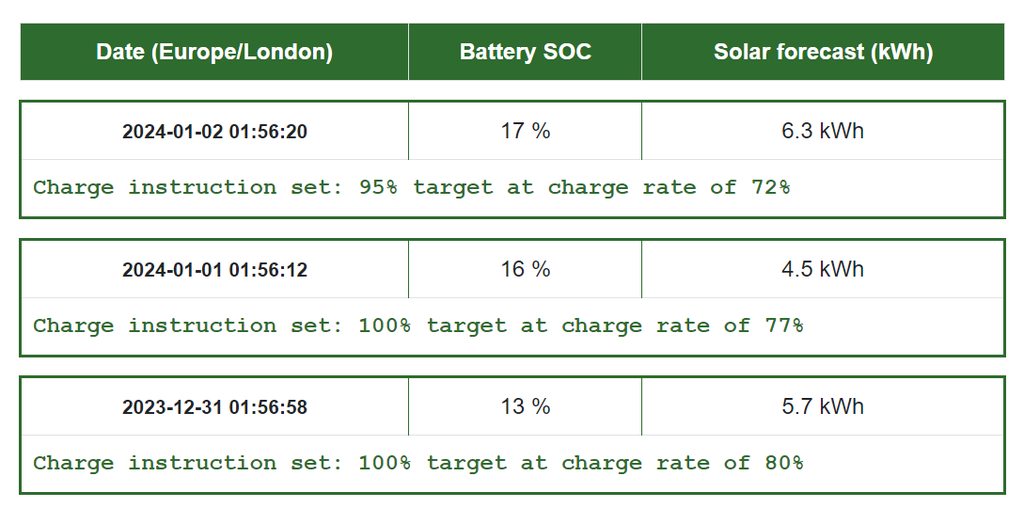This screenshot has height=508, width=1024.
Task: Select the 4.5 kWh solar forecast cell
Action: tap(823, 269)
